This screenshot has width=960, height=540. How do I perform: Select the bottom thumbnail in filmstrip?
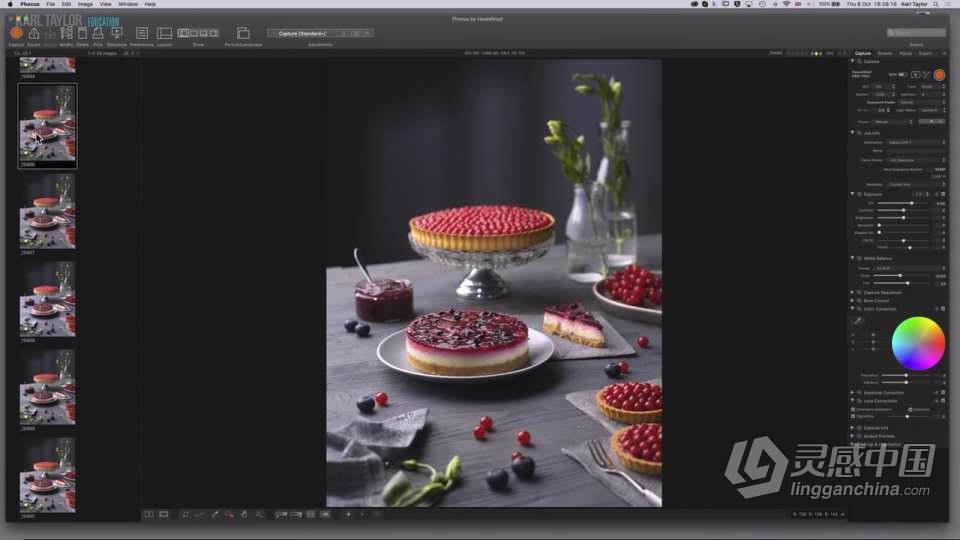(x=47, y=476)
